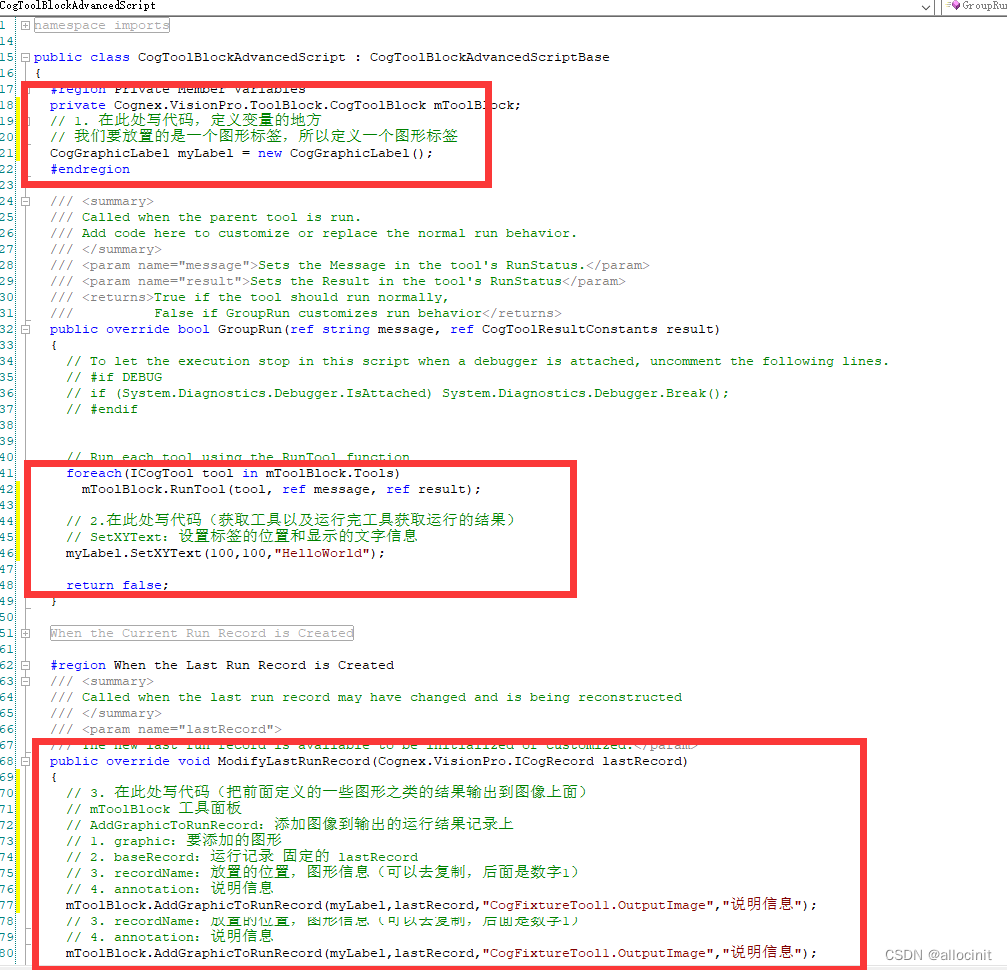Click the 'Add code here to customize' comment line
The image size is (1007, 970).
pyautogui.click(x=313, y=233)
